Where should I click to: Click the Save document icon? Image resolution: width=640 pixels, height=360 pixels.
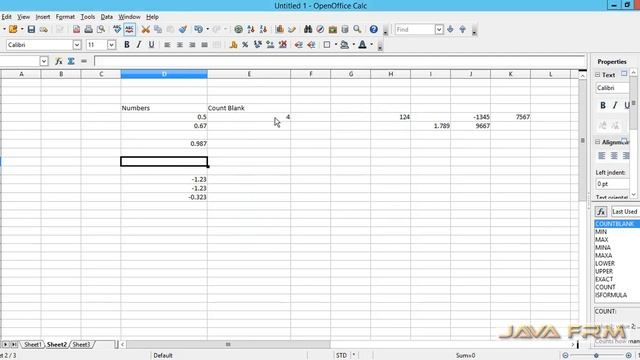[31, 29]
